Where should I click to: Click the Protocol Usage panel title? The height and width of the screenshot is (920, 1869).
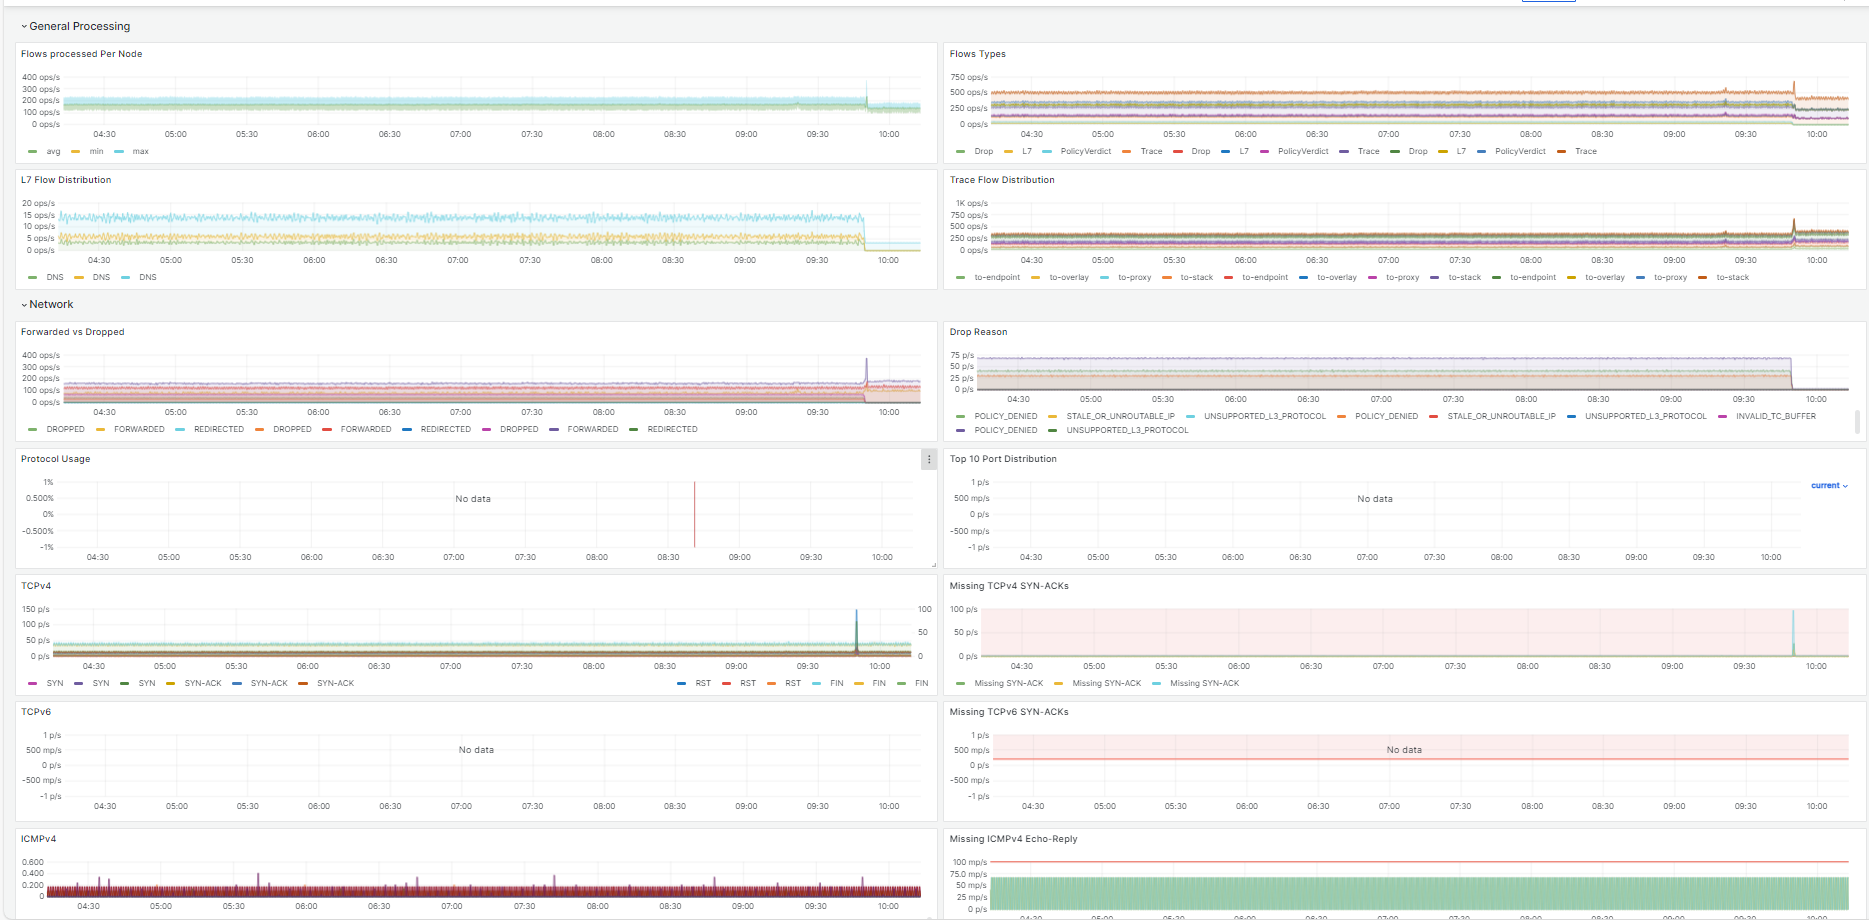(x=56, y=459)
